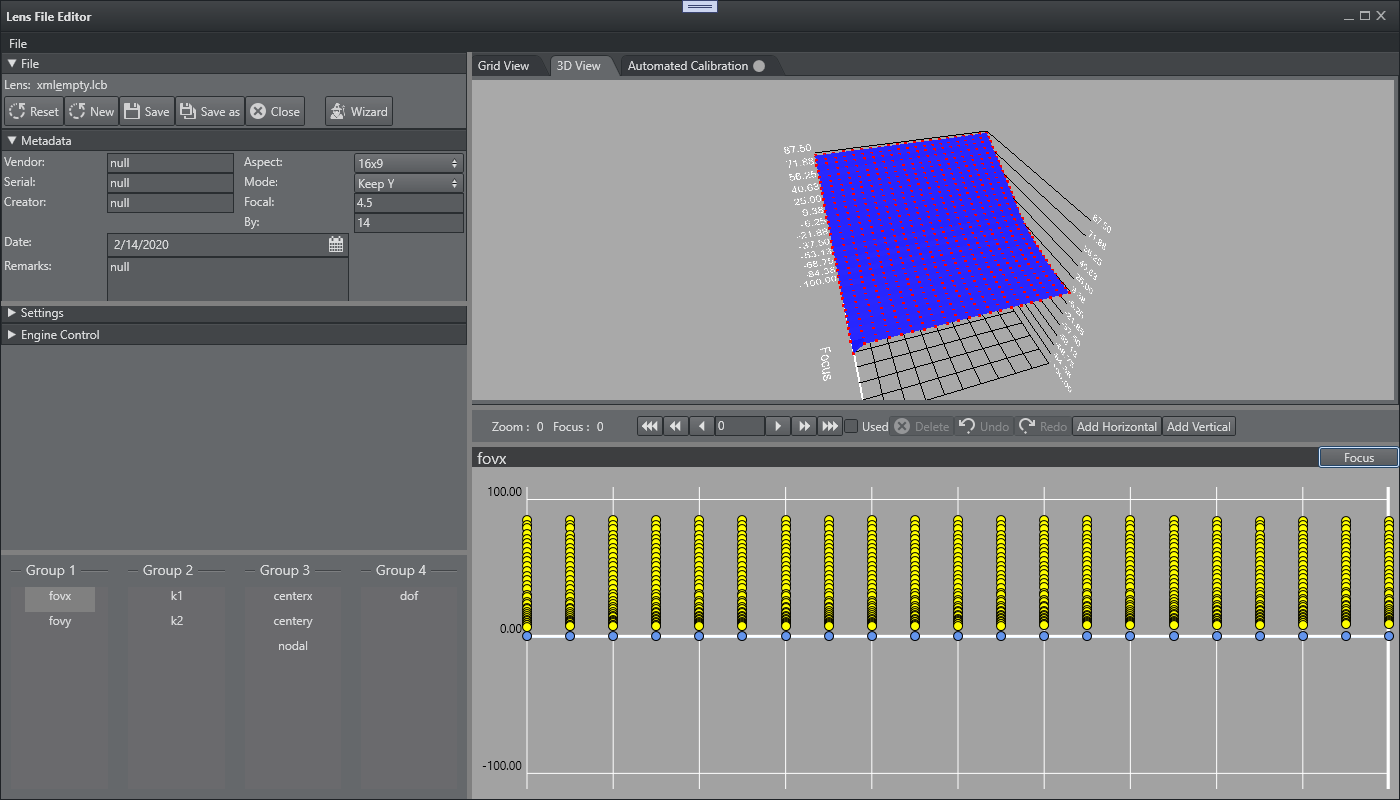Viewport: 1400px width, 800px height.
Task: Open the Aspect 16x9 dropdown
Action: click(408, 163)
